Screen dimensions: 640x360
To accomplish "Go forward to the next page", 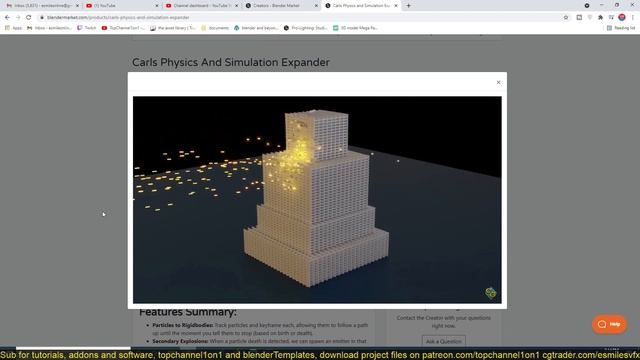I will [18, 18].
